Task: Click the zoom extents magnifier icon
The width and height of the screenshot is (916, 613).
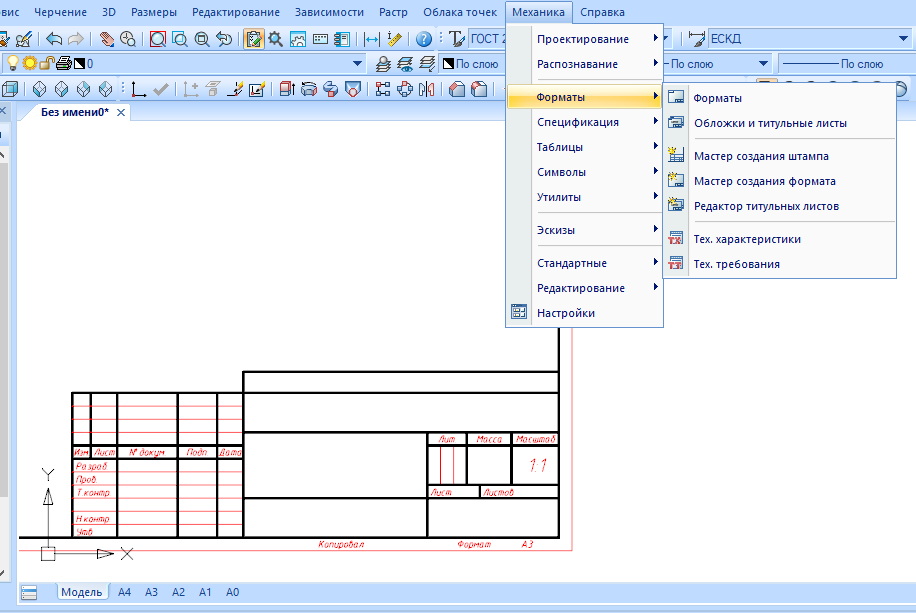Action: [202, 39]
